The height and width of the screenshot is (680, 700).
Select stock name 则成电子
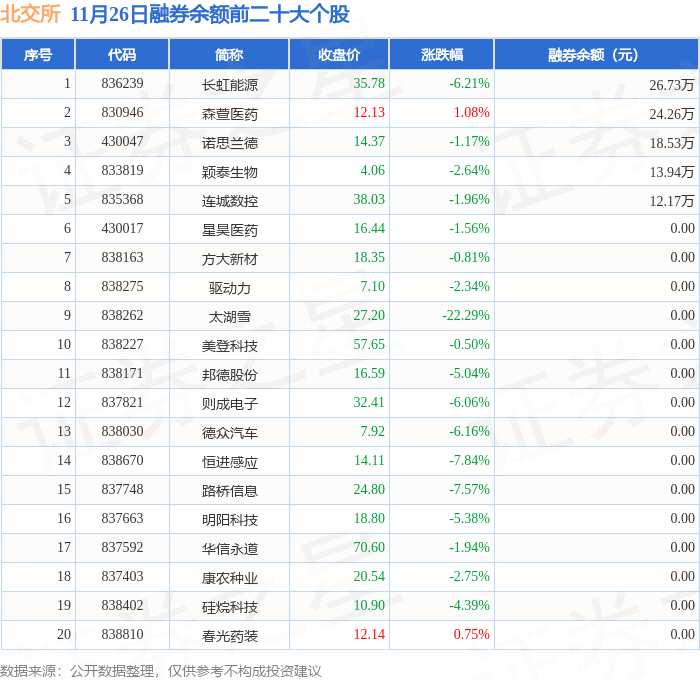coord(229,404)
